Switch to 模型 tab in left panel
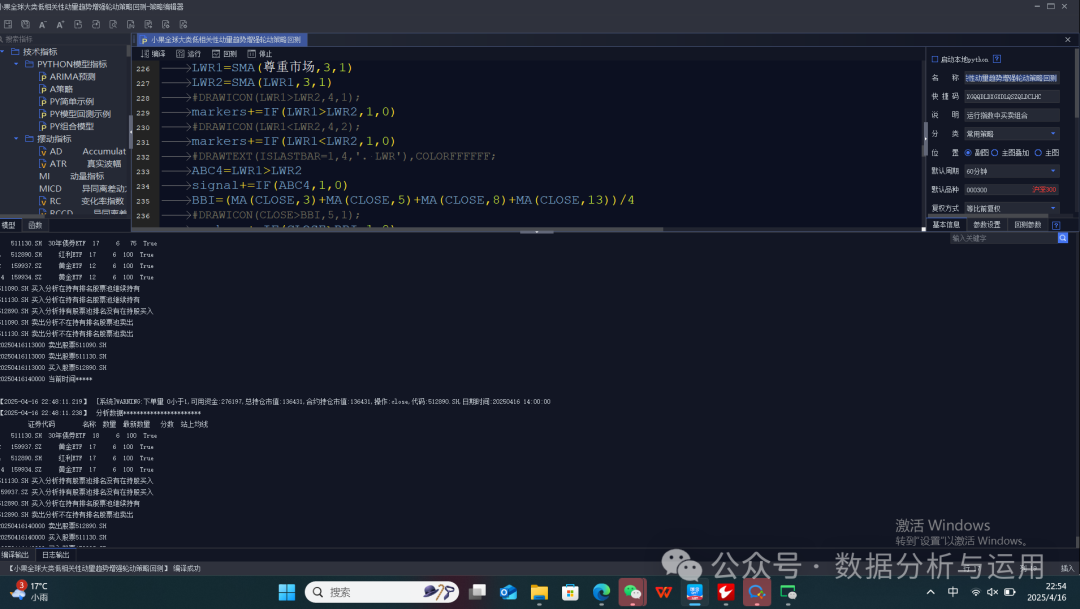Viewport: 1080px width, 609px height. [8, 225]
